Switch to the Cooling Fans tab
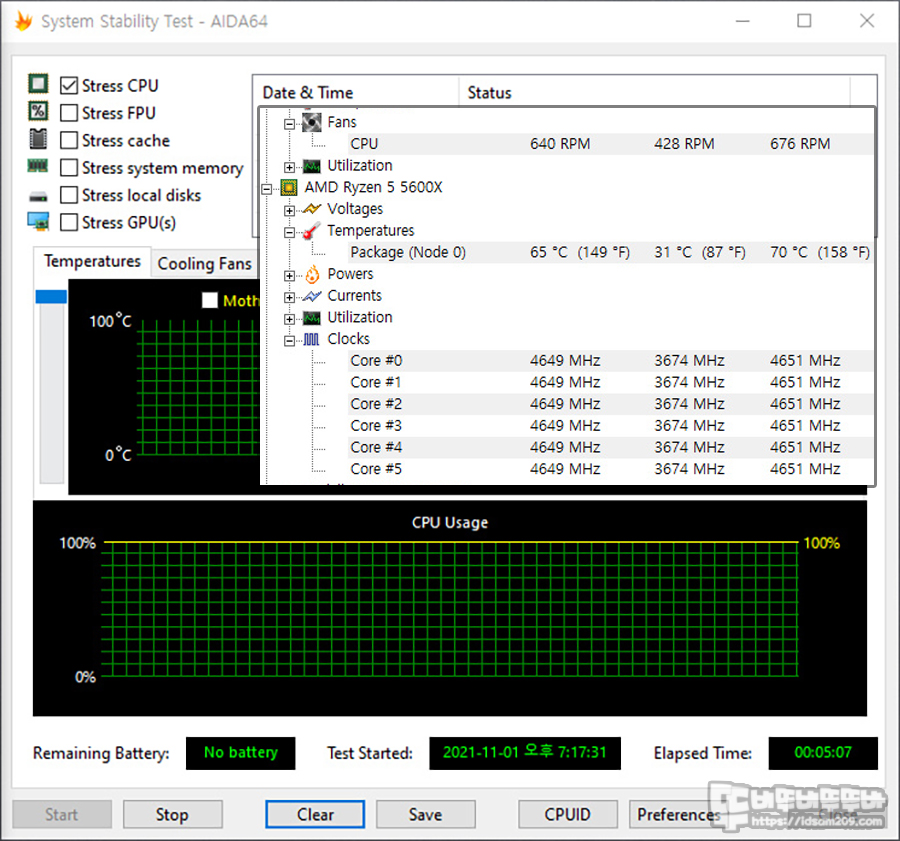The image size is (900, 841). [x=204, y=263]
